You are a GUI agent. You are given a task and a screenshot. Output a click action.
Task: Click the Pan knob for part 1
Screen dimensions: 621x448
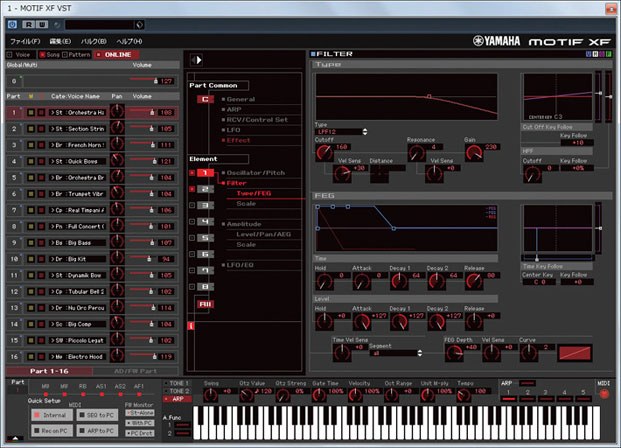point(117,112)
